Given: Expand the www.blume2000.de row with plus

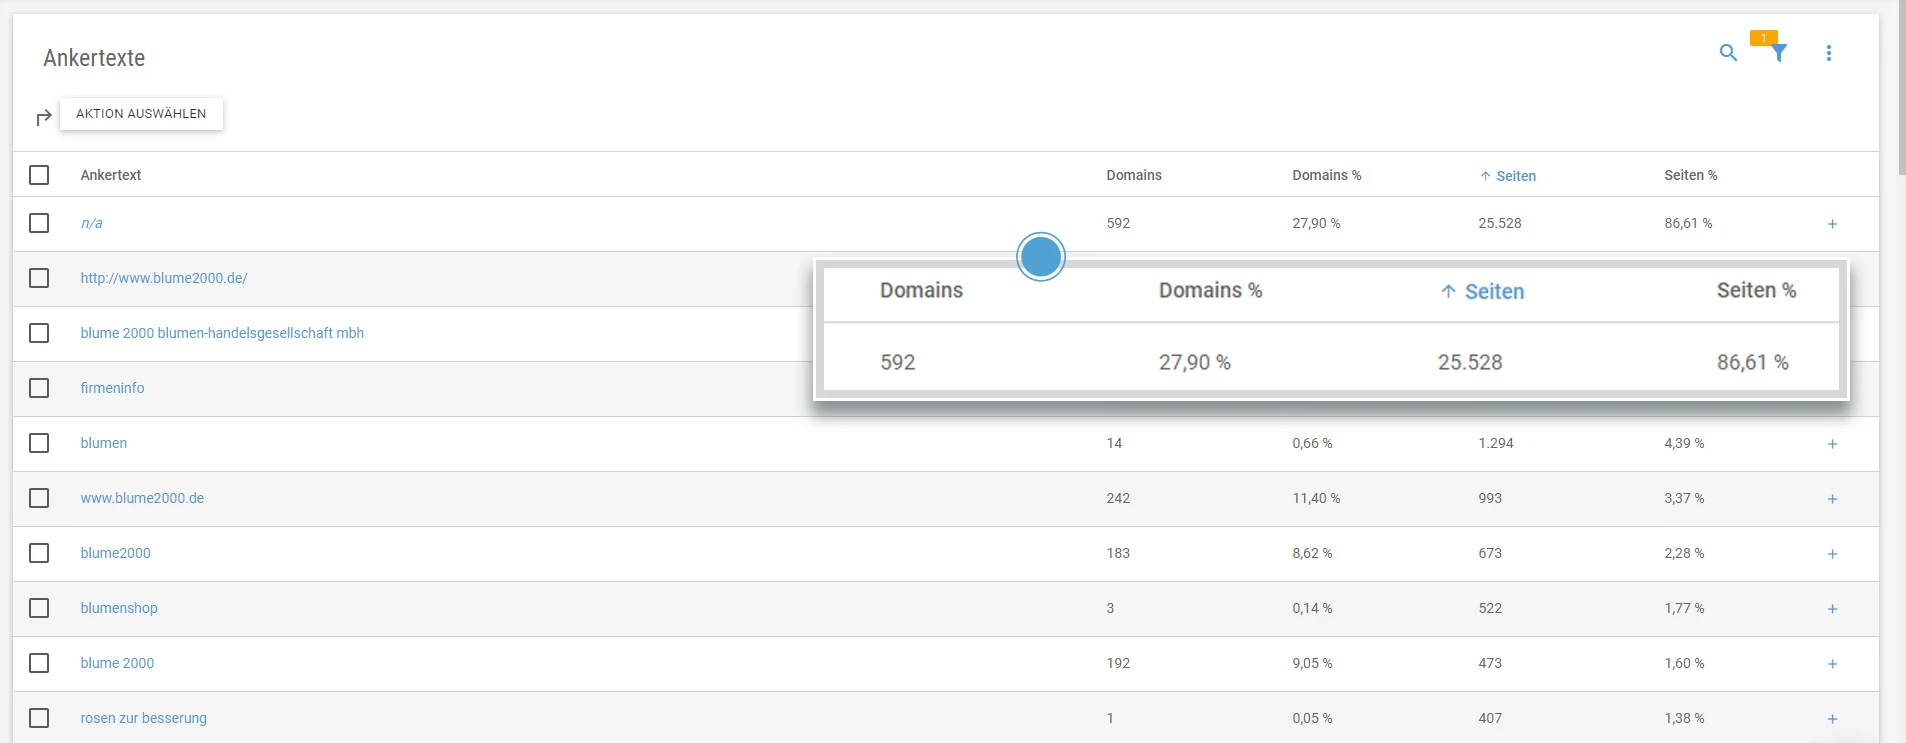Looking at the screenshot, I should pyautogui.click(x=1832, y=499).
